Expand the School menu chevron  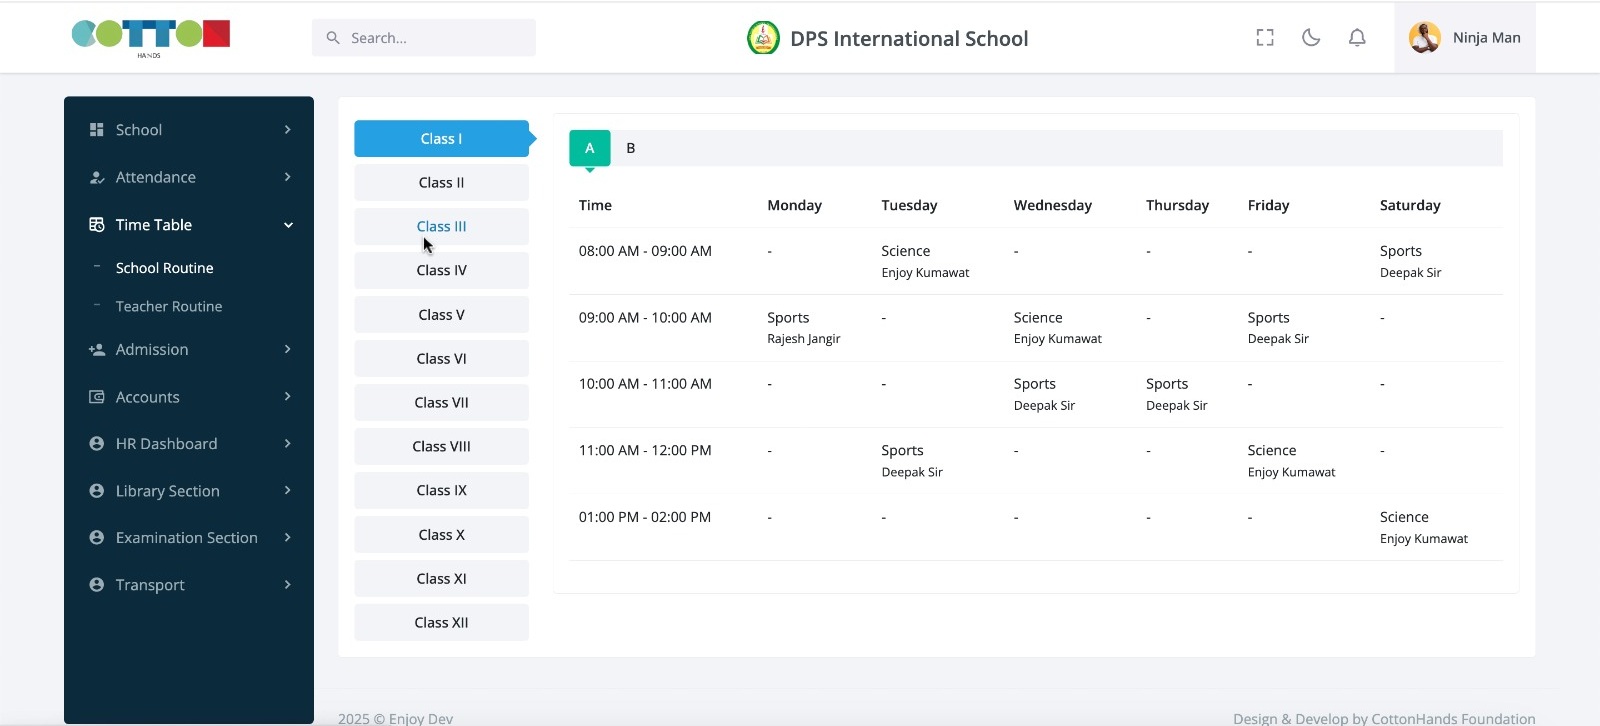tap(288, 130)
